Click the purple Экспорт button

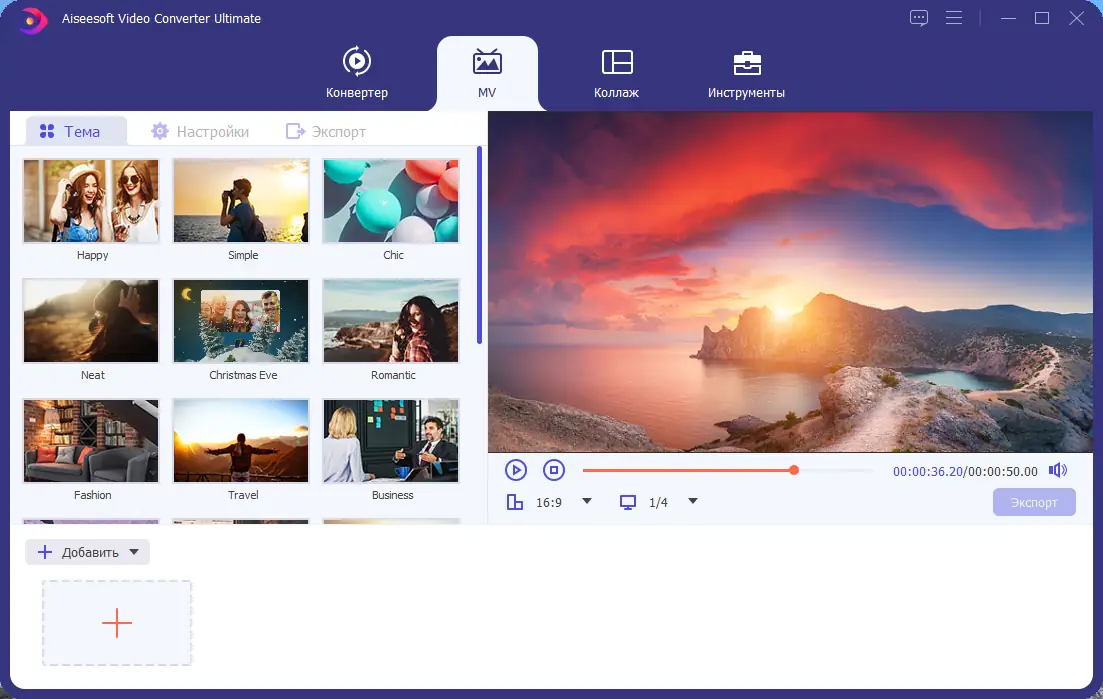pyautogui.click(x=1034, y=502)
